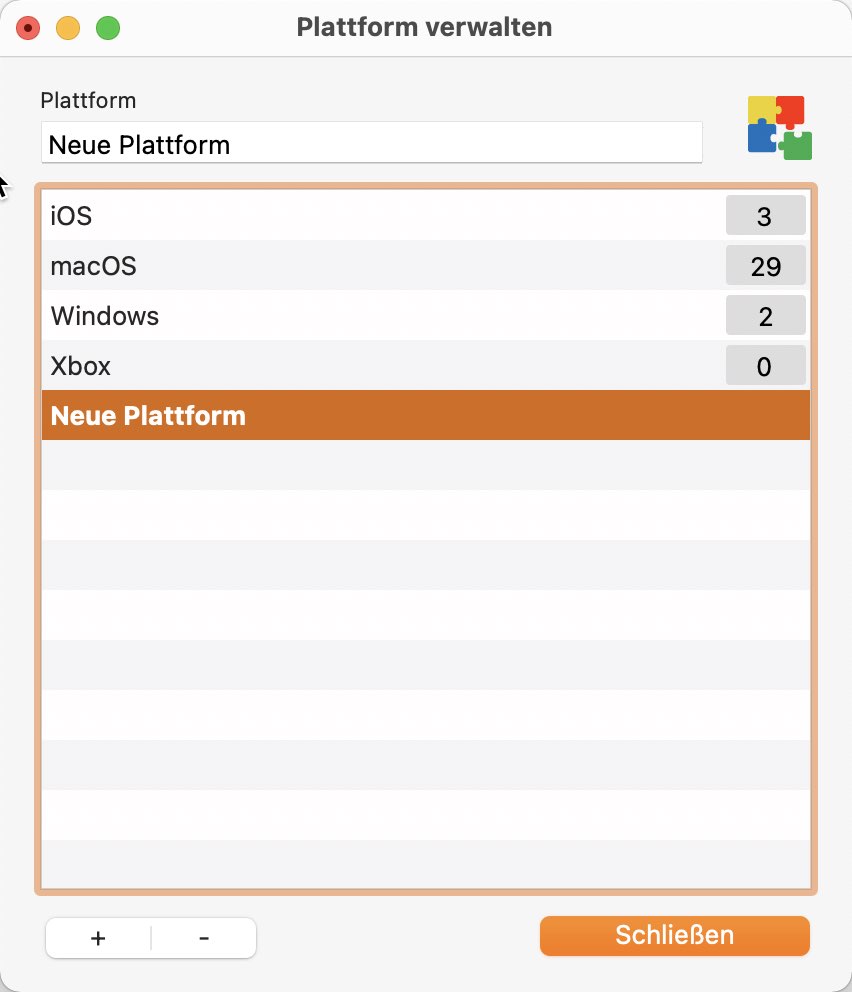The height and width of the screenshot is (992, 852).
Task: Add a new platform with plus button
Action: click(x=98, y=938)
